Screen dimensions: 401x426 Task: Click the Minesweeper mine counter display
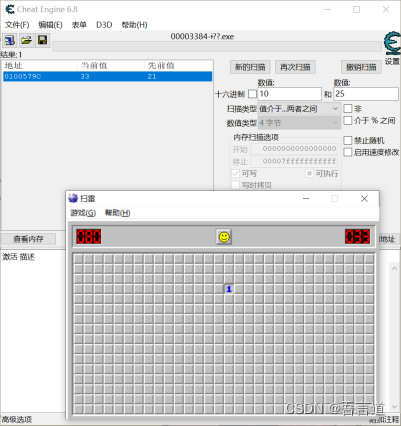89,237
